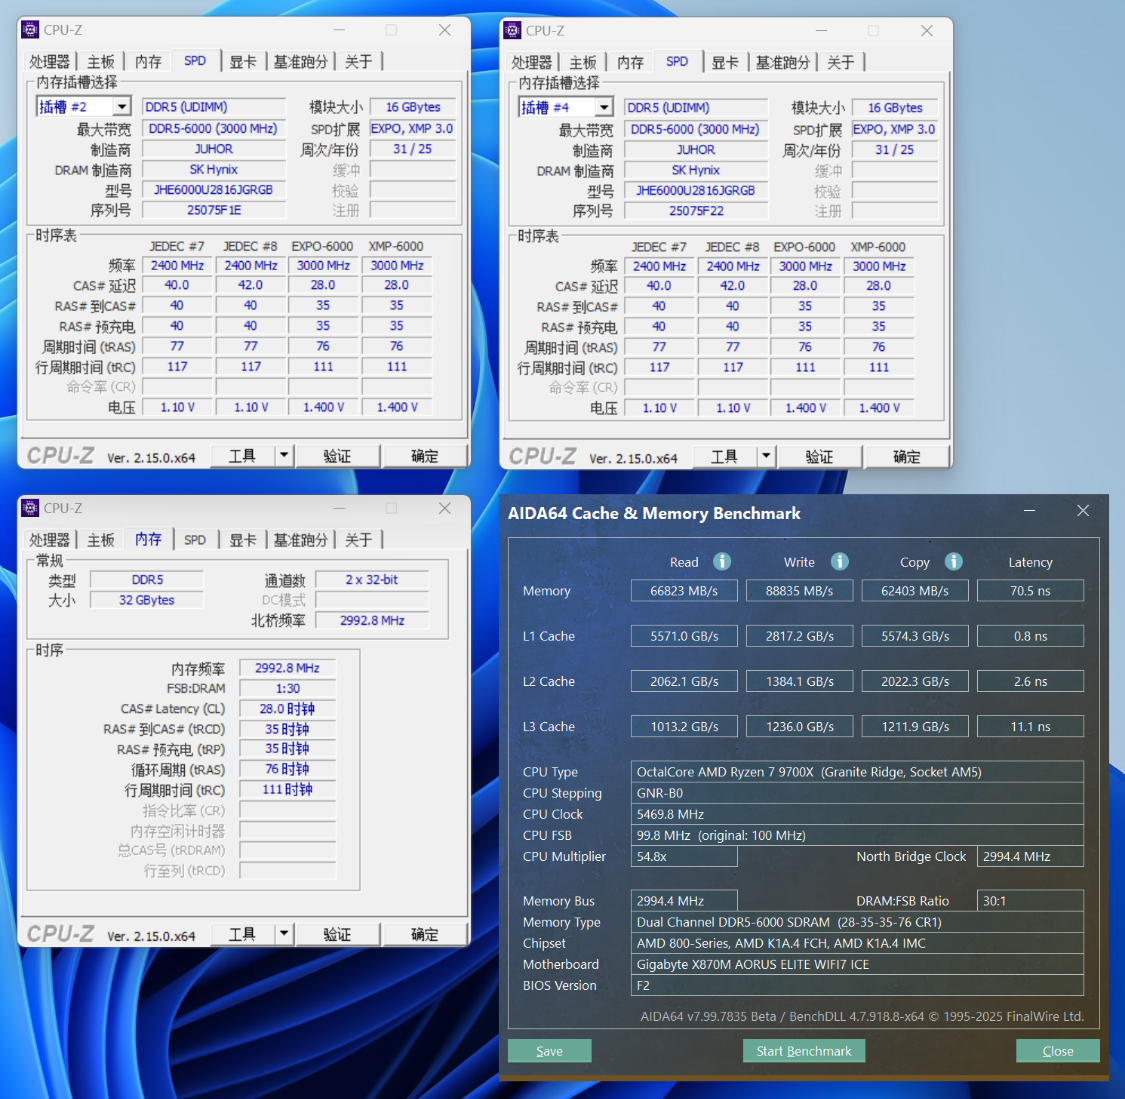
Task: Click Memory Read value 66823 MB/s
Action: coord(684,591)
